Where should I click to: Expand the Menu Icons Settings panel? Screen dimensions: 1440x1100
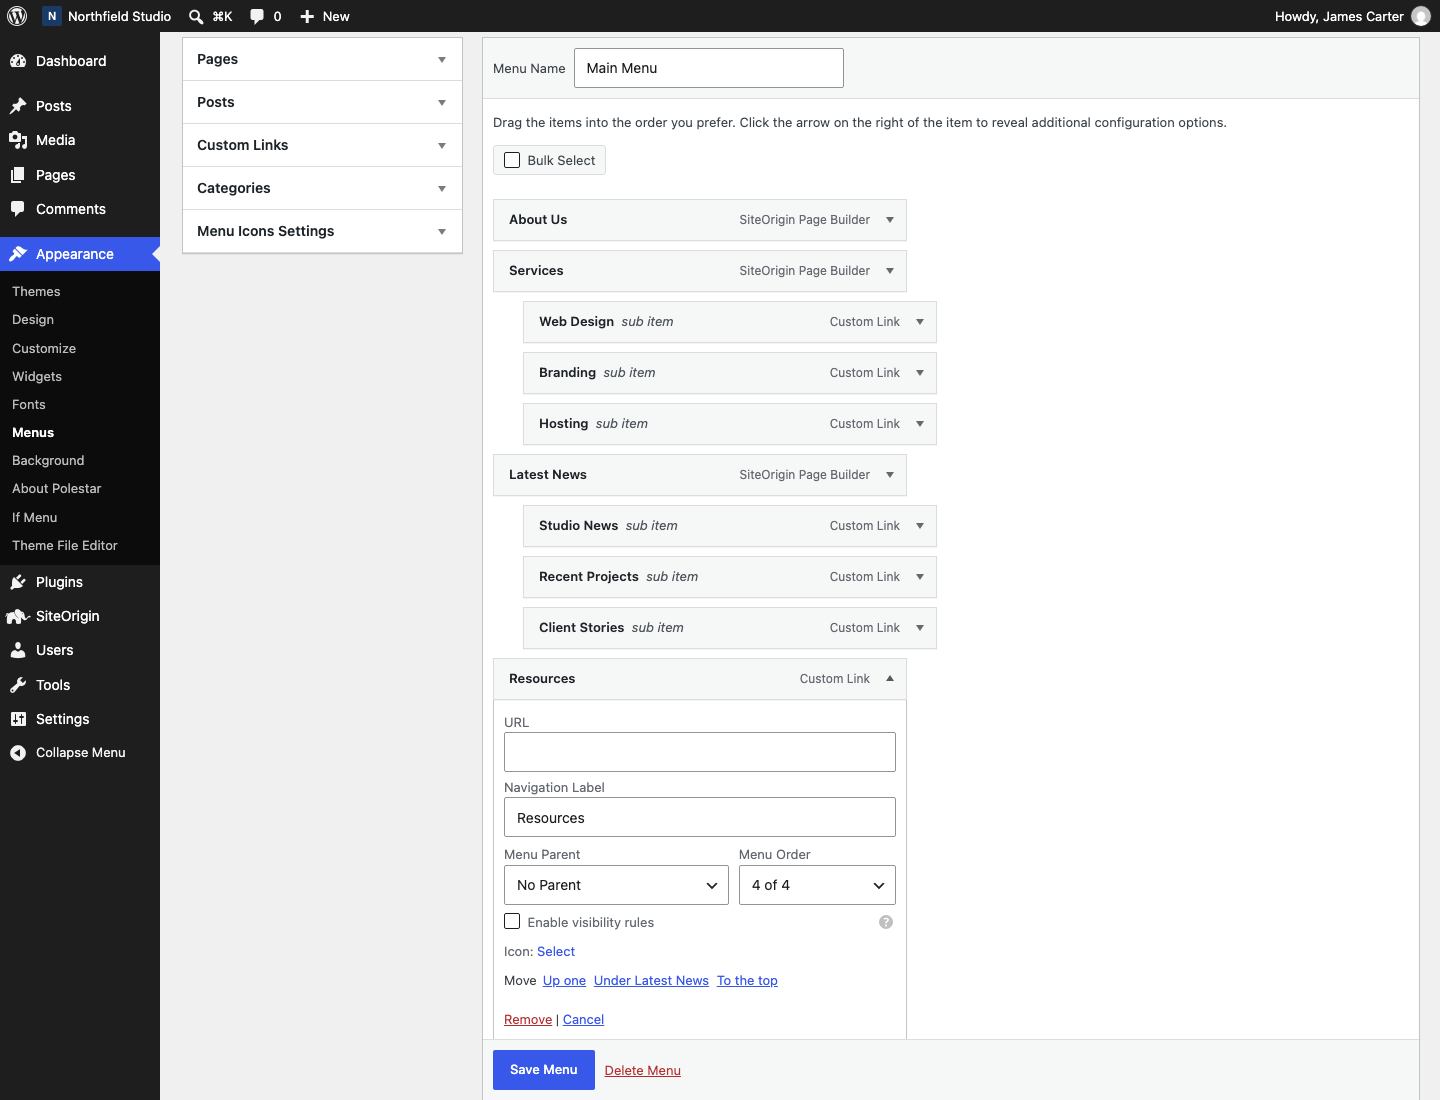[442, 232]
